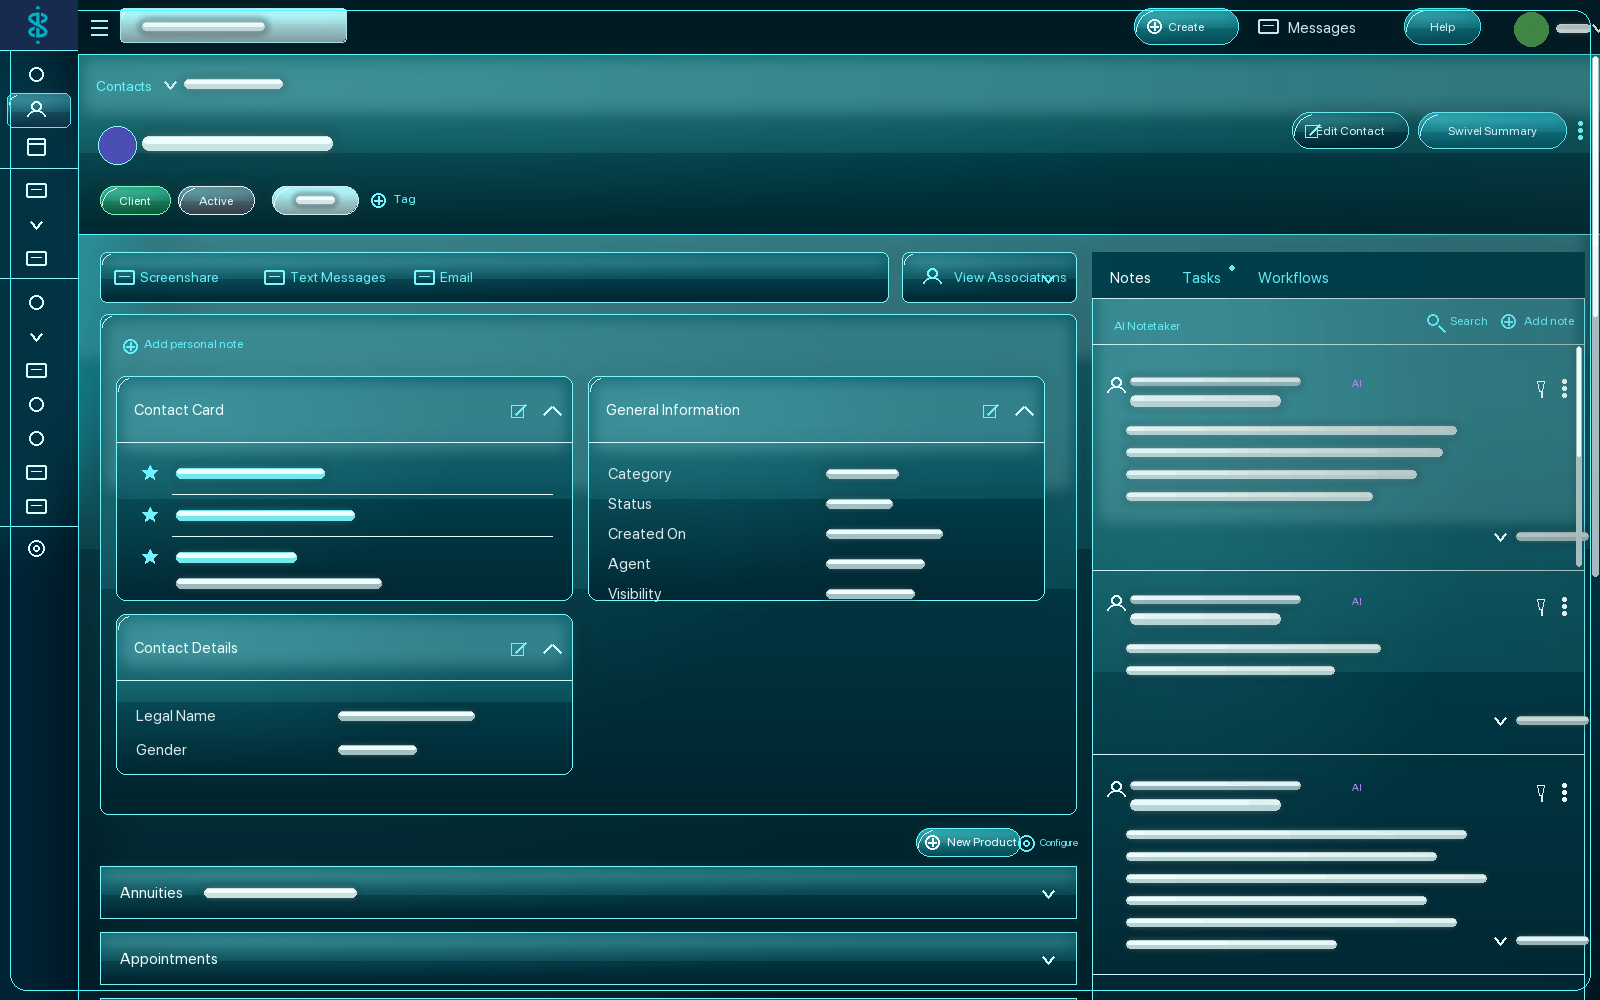Click the AI Notetaker label
1600x1000 pixels.
[1147, 326]
